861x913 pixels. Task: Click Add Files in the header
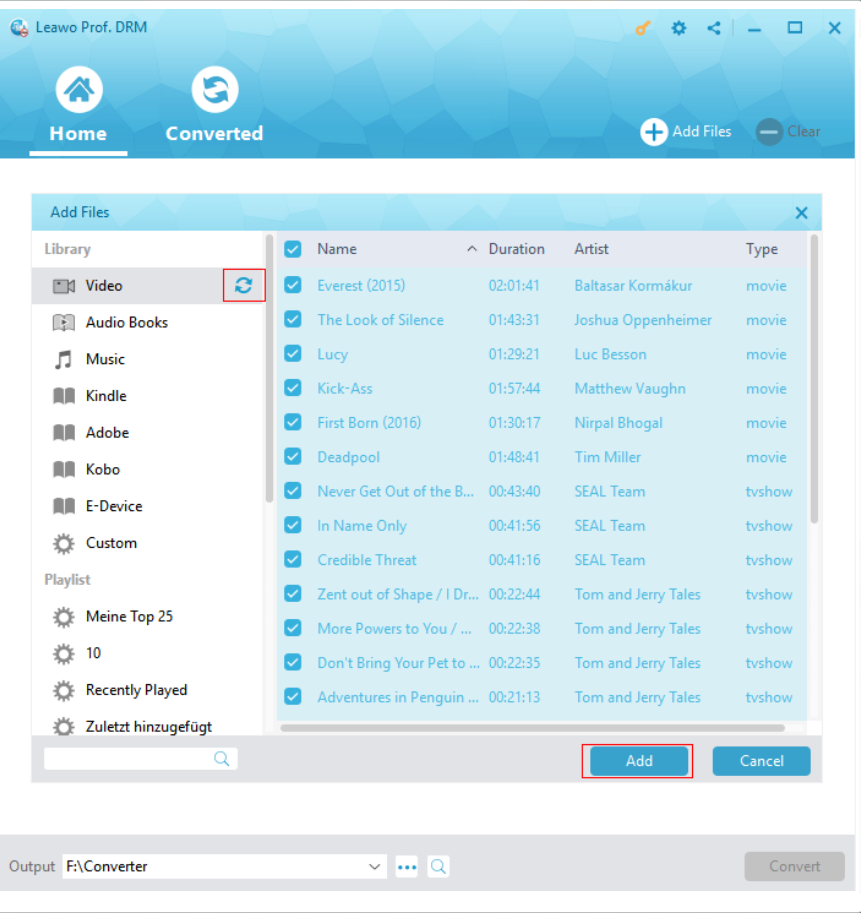(686, 132)
